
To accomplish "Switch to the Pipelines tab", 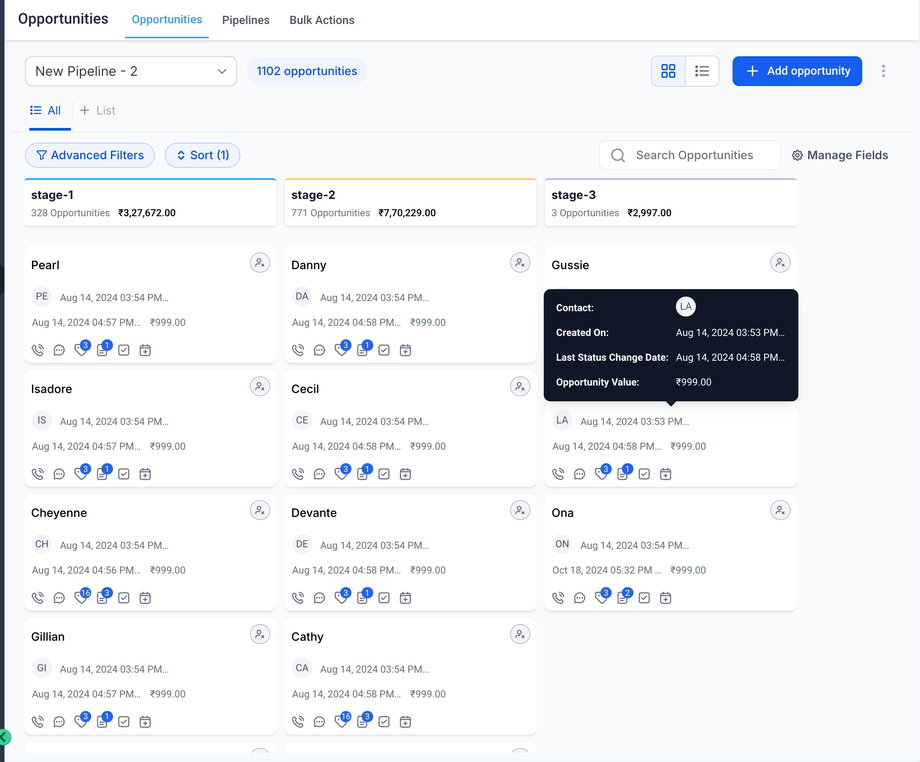I will click(x=245, y=20).
